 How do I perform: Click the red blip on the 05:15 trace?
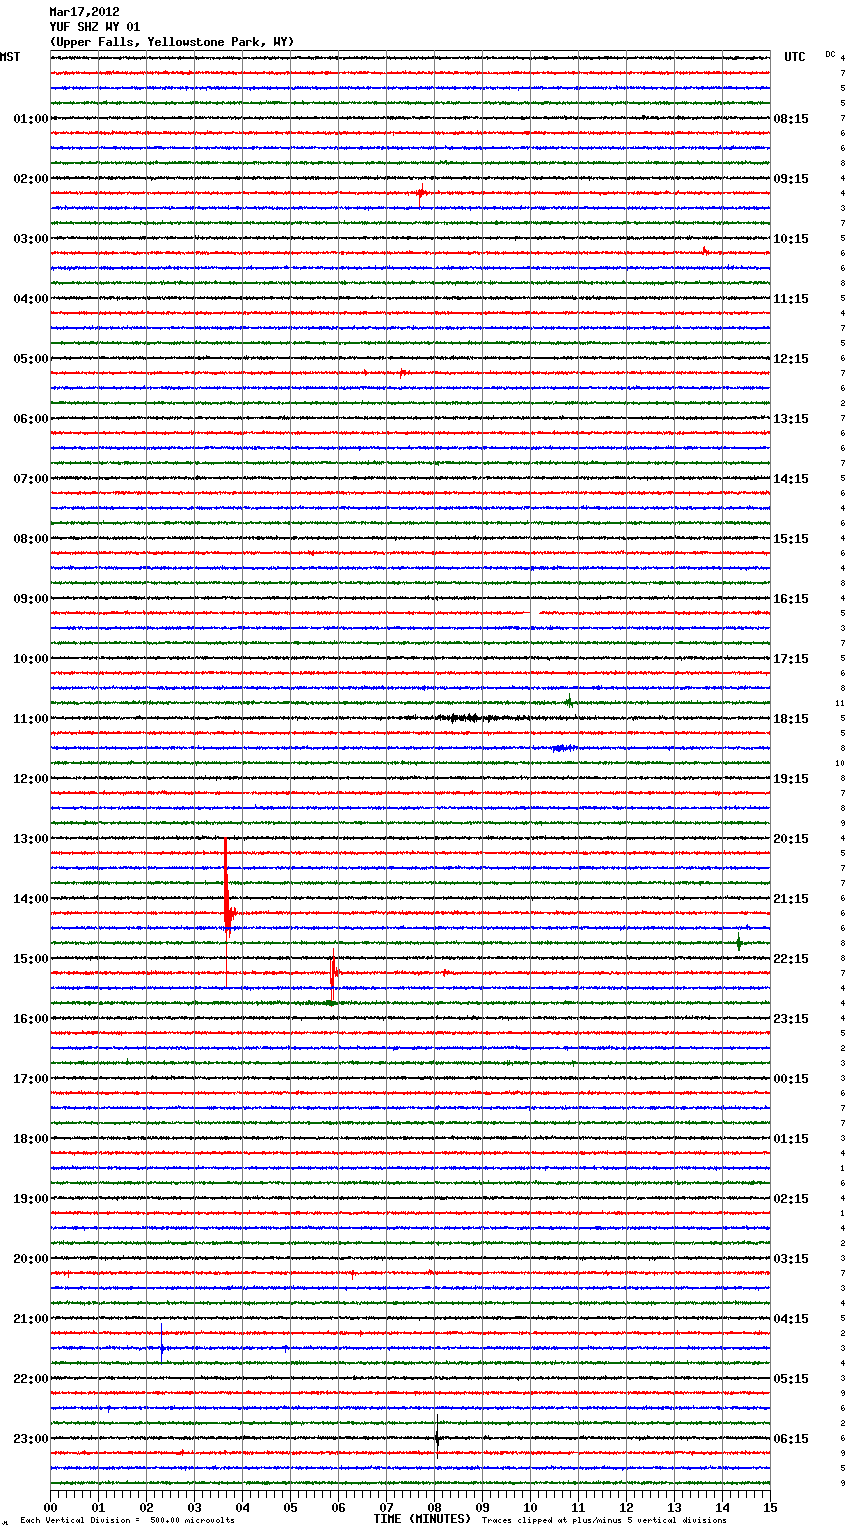(x=402, y=372)
